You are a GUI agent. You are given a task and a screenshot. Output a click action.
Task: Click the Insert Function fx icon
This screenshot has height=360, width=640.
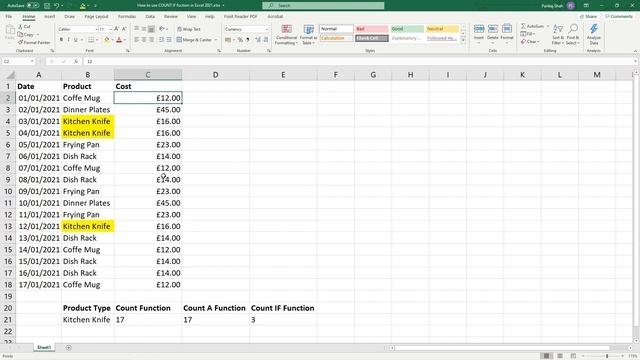76,61
